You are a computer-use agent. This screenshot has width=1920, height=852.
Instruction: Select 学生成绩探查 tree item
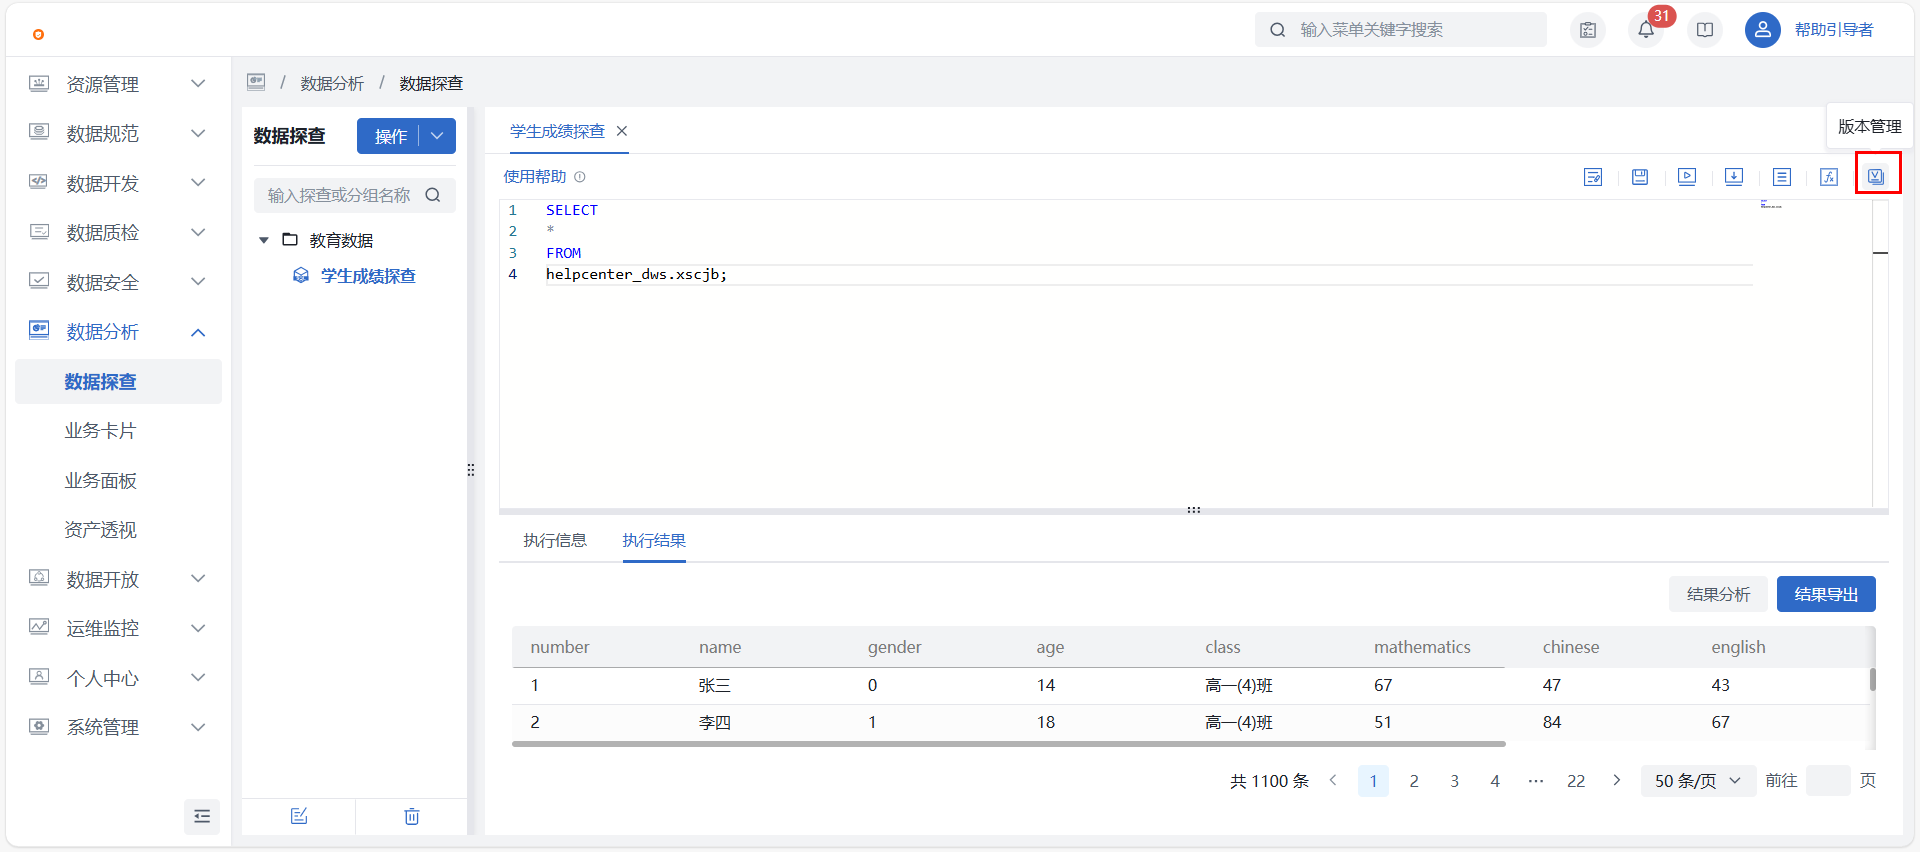(368, 276)
